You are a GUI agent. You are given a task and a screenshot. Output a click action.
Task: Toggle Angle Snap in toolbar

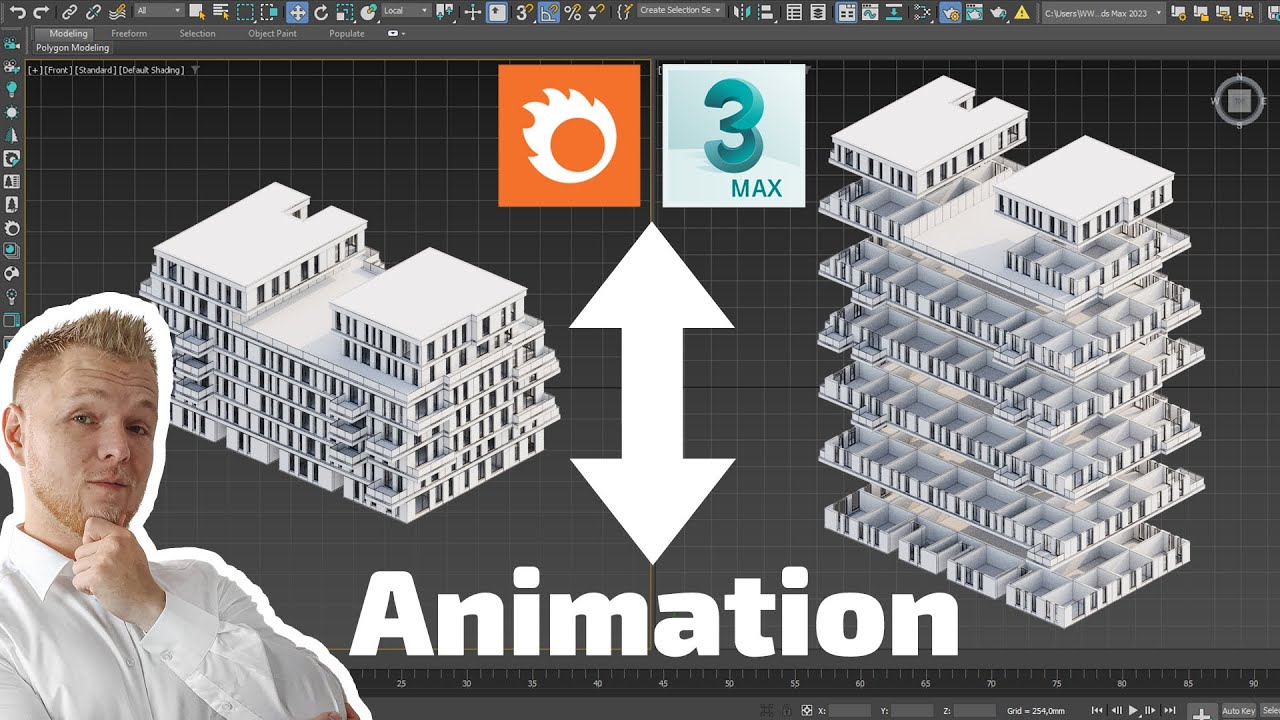pyautogui.click(x=548, y=12)
